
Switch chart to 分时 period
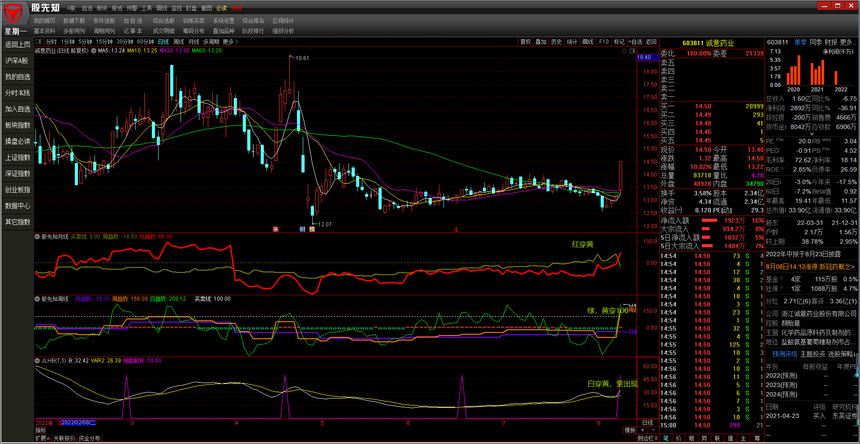pos(51,42)
